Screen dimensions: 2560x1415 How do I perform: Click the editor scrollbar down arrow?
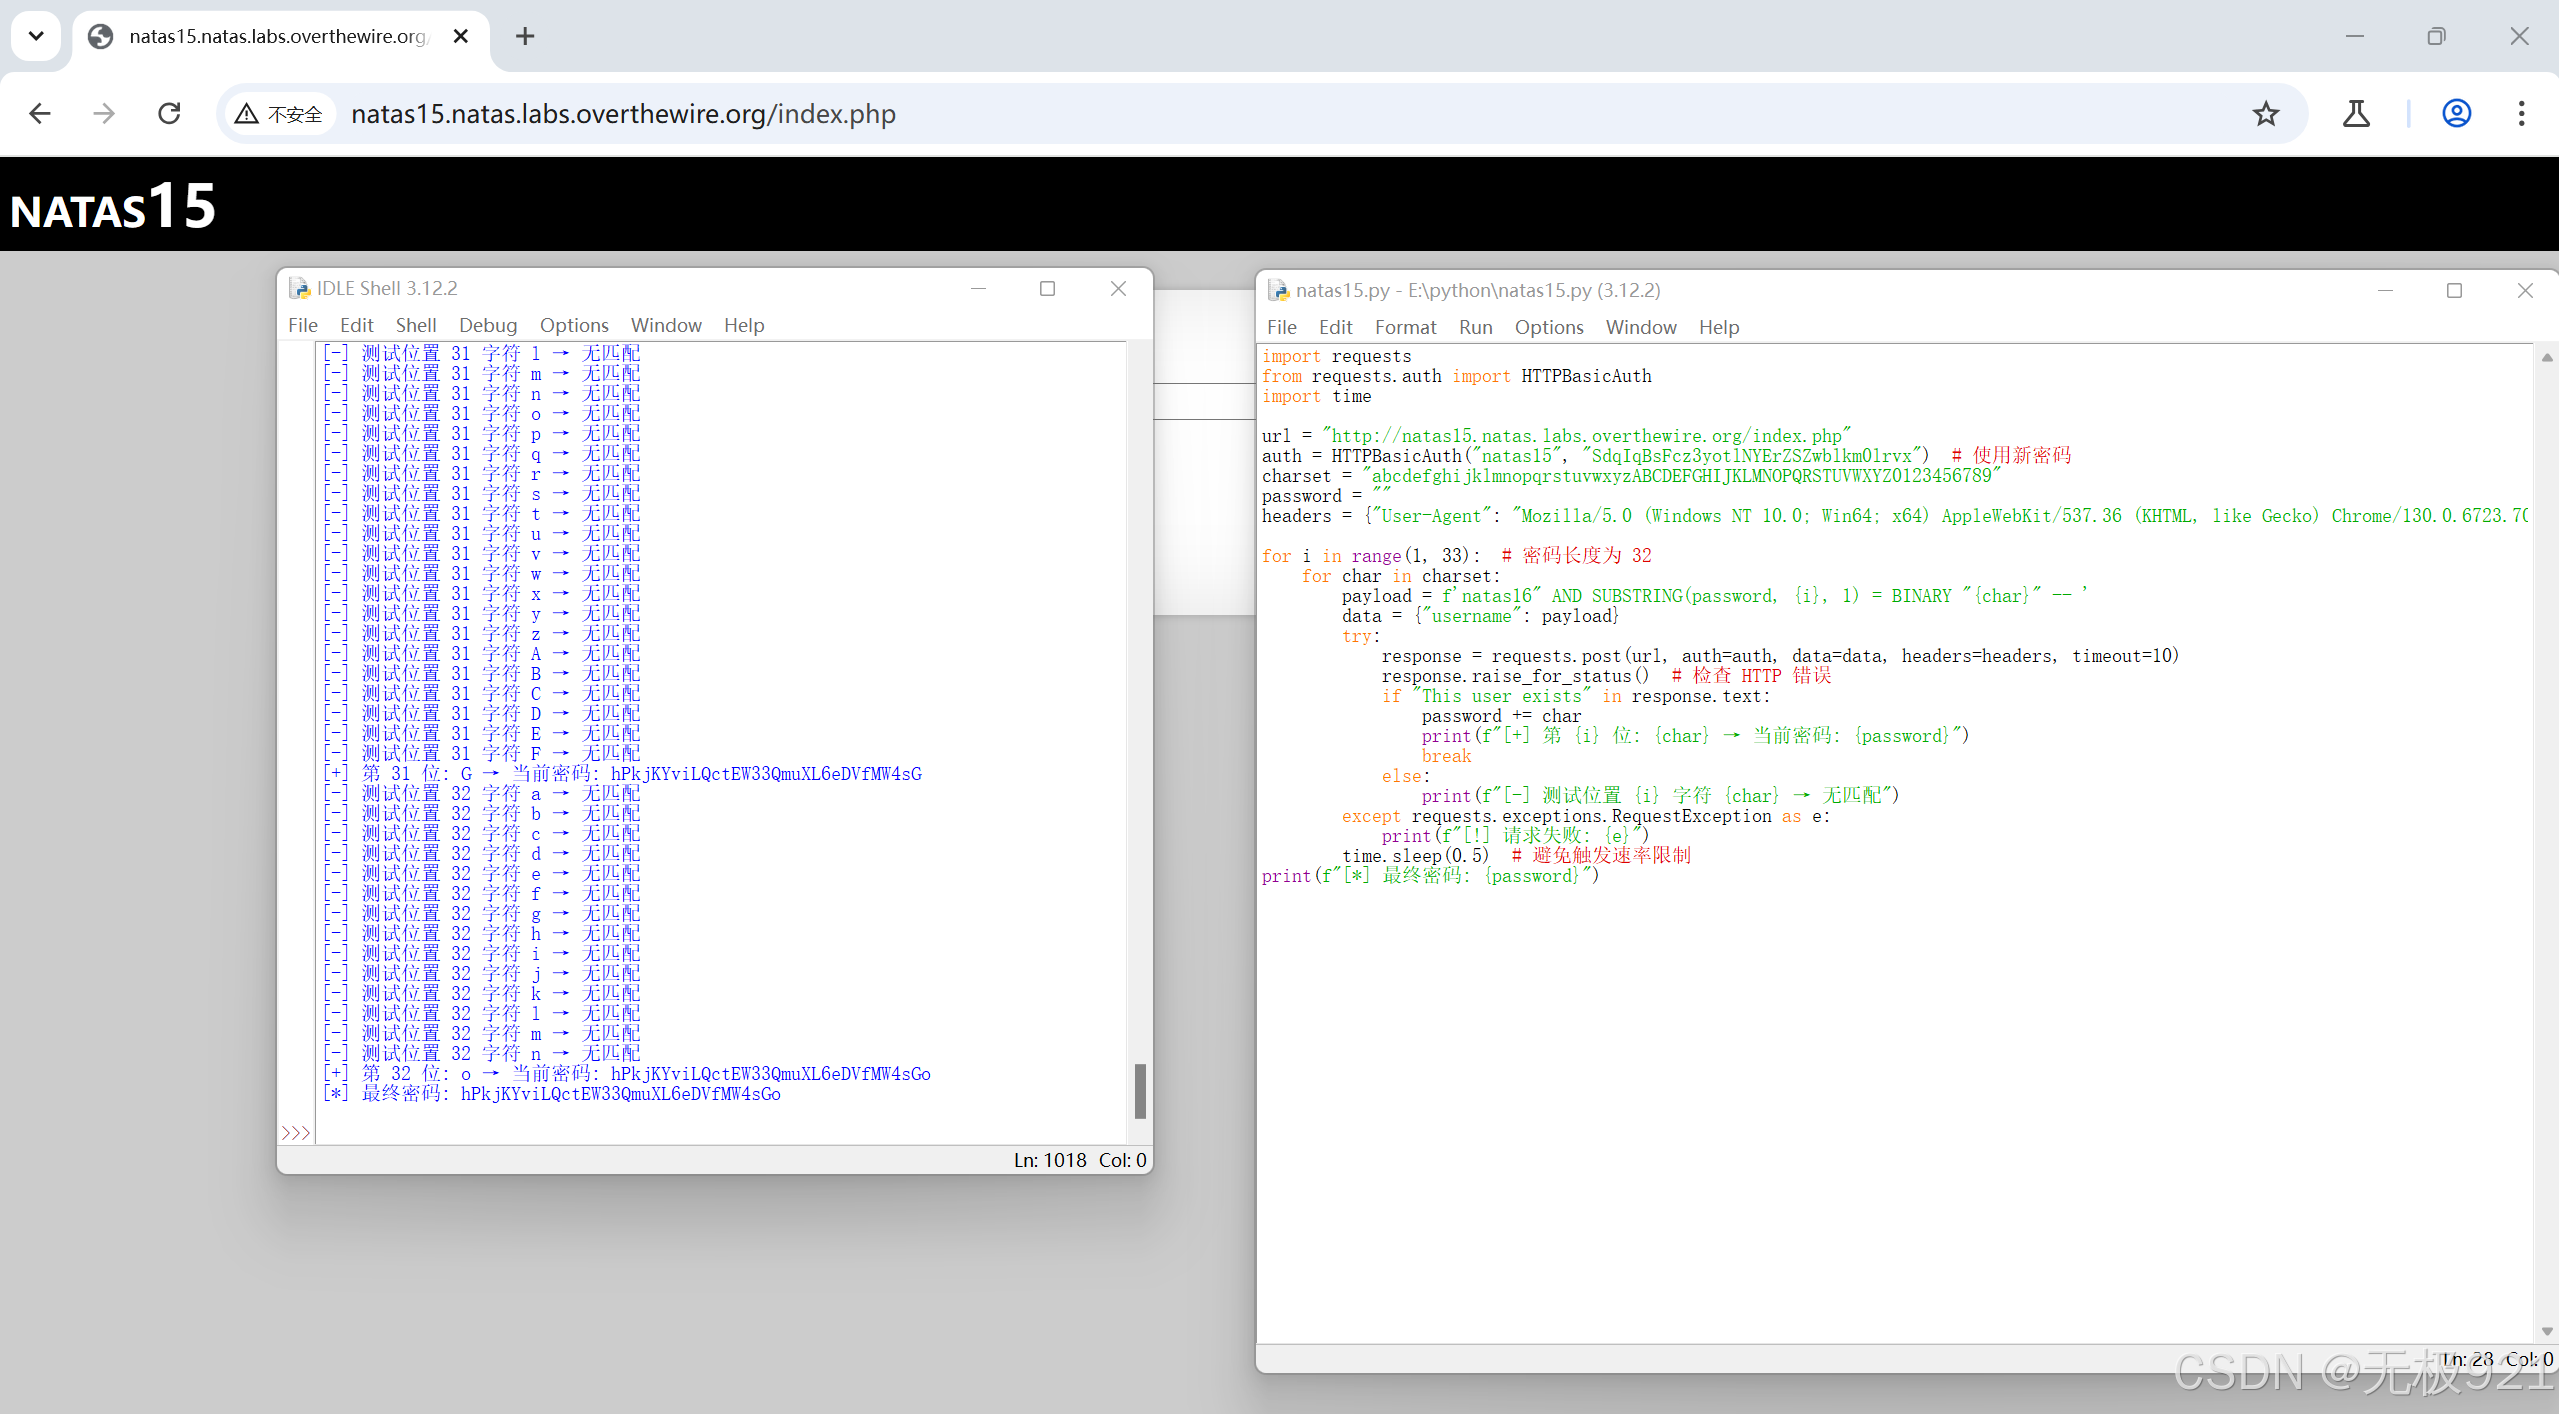(x=2546, y=1332)
